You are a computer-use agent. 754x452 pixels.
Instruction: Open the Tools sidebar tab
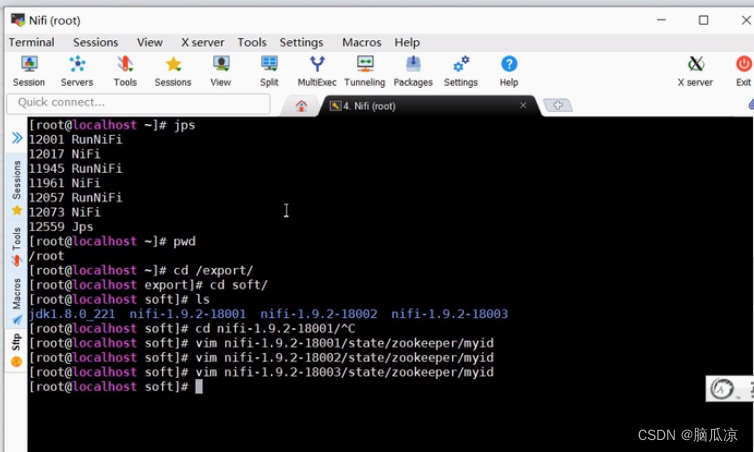[17, 246]
